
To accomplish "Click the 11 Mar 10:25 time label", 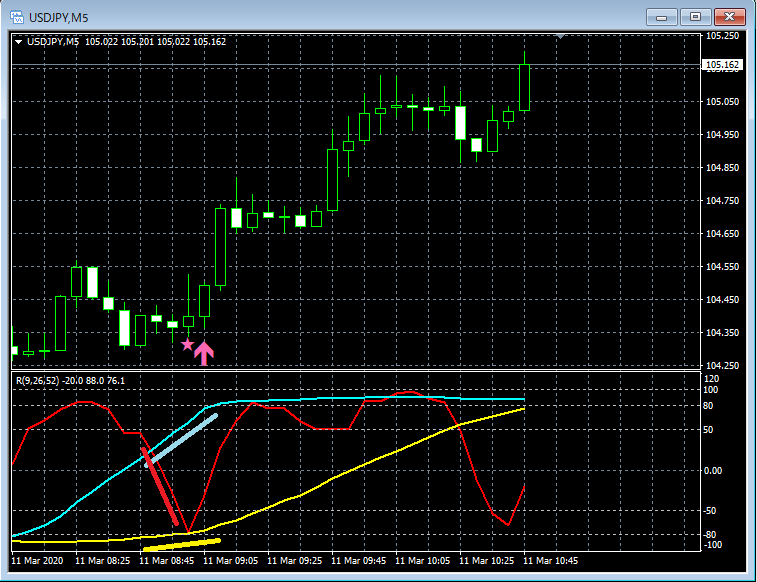I will tap(486, 561).
